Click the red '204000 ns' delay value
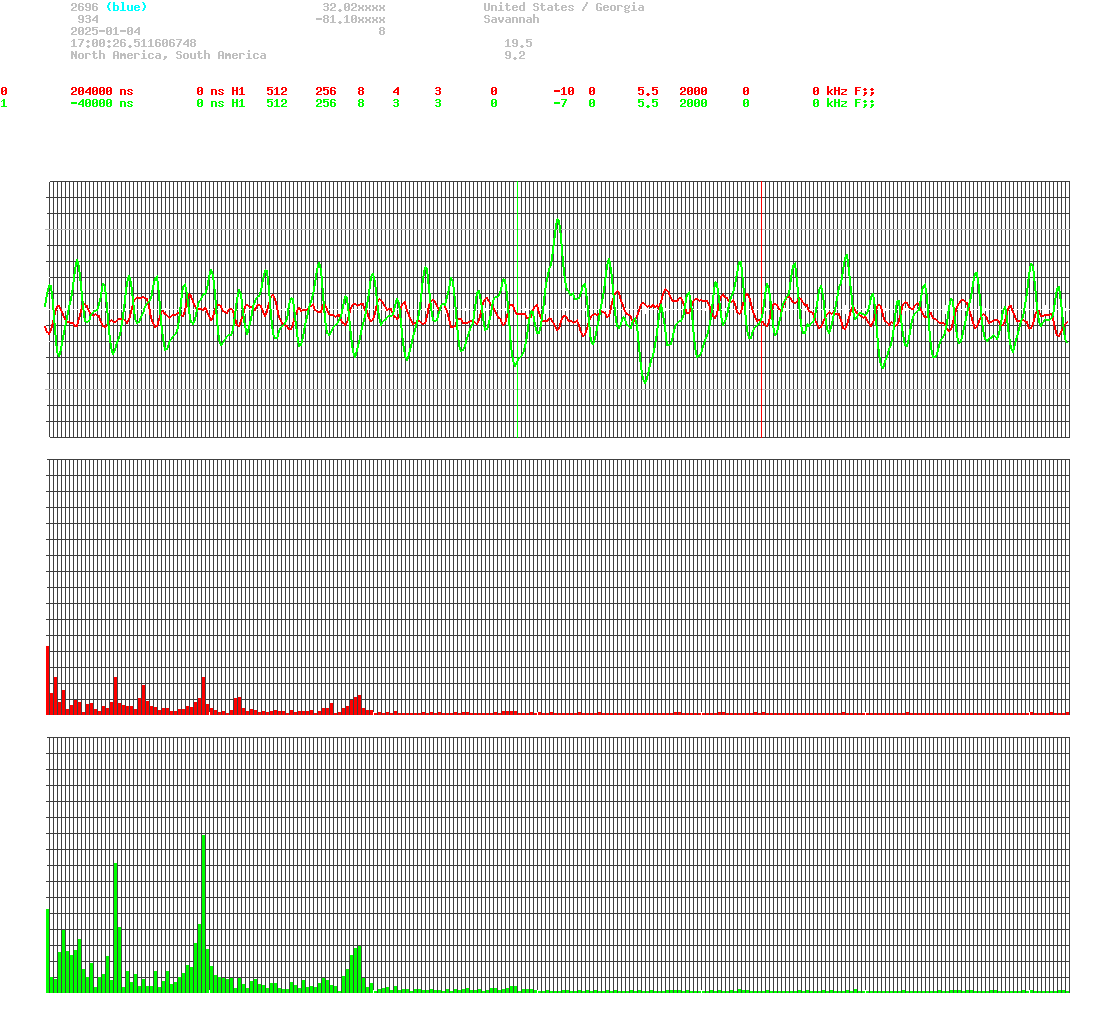1095x1015 pixels. tap(102, 92)
